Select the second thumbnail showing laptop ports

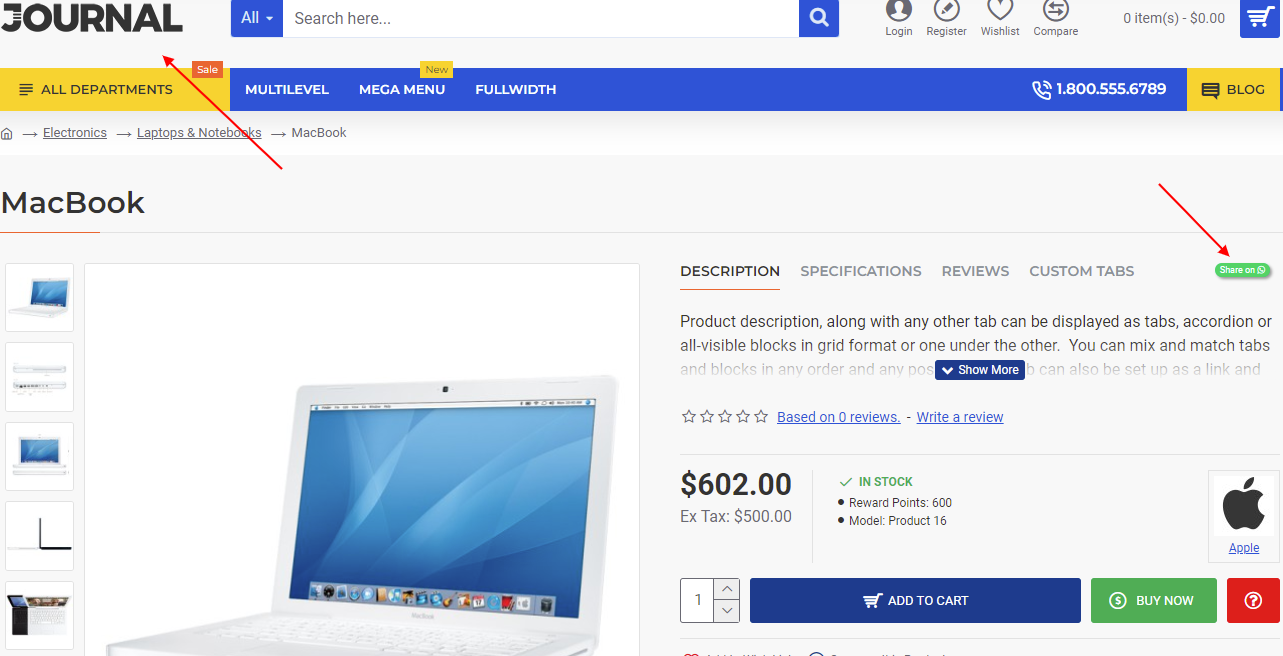point(40,377)
